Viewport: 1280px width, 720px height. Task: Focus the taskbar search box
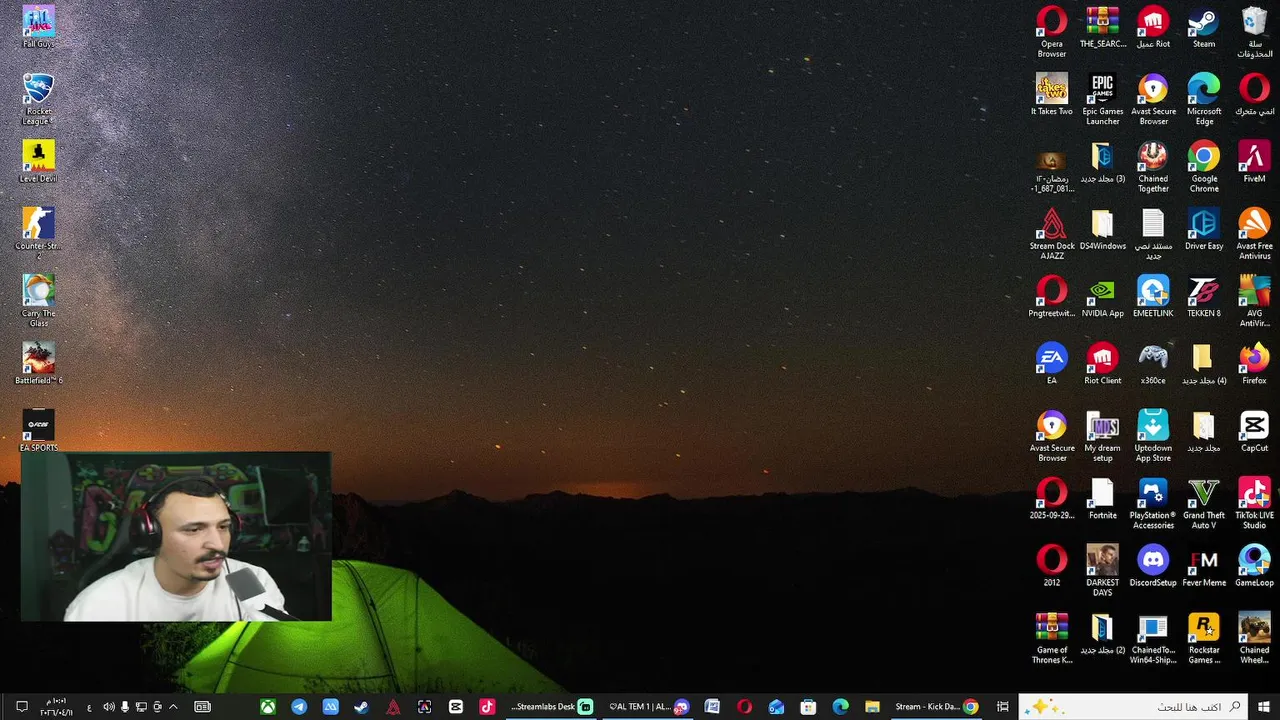[x=1134, y=707]
